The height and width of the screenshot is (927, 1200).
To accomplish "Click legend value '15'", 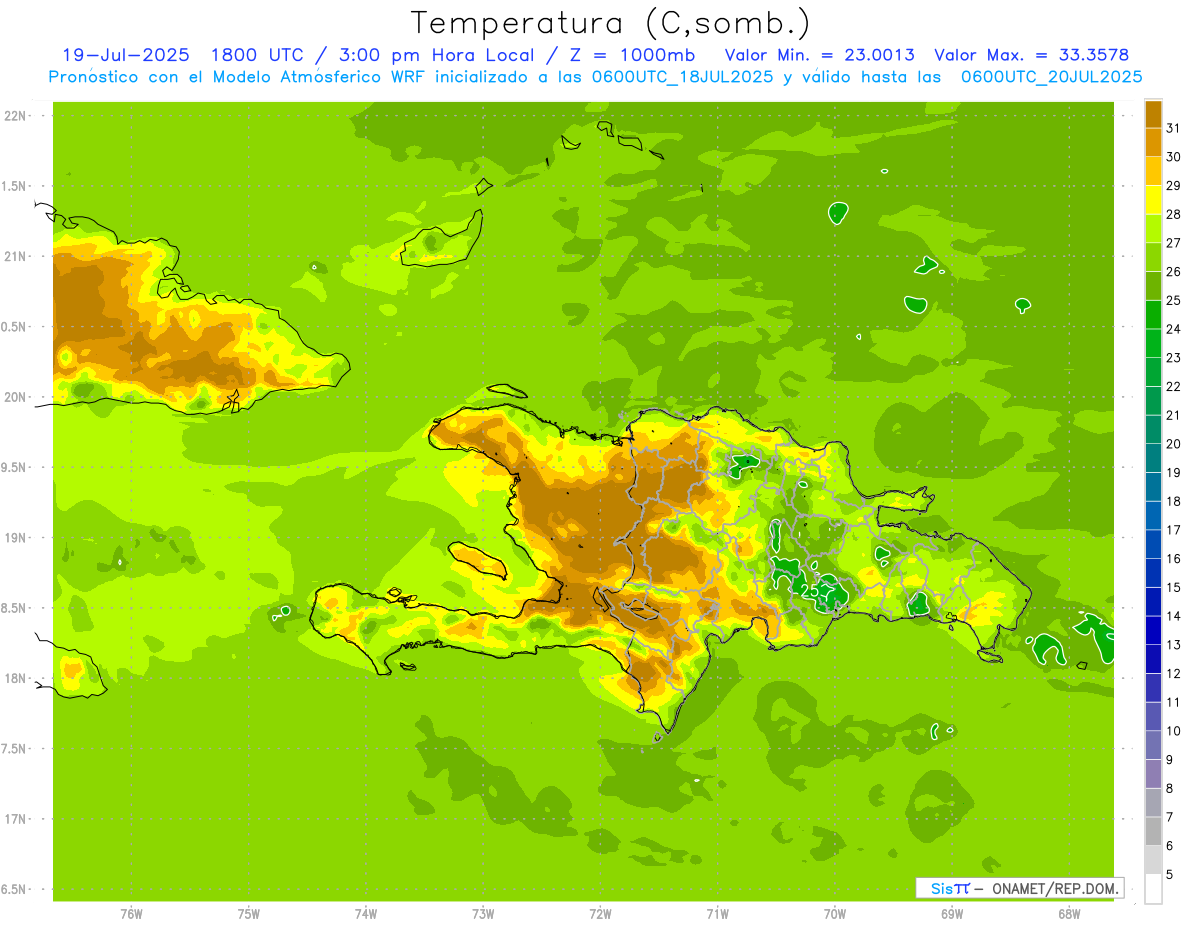I will pos(1174,588).
